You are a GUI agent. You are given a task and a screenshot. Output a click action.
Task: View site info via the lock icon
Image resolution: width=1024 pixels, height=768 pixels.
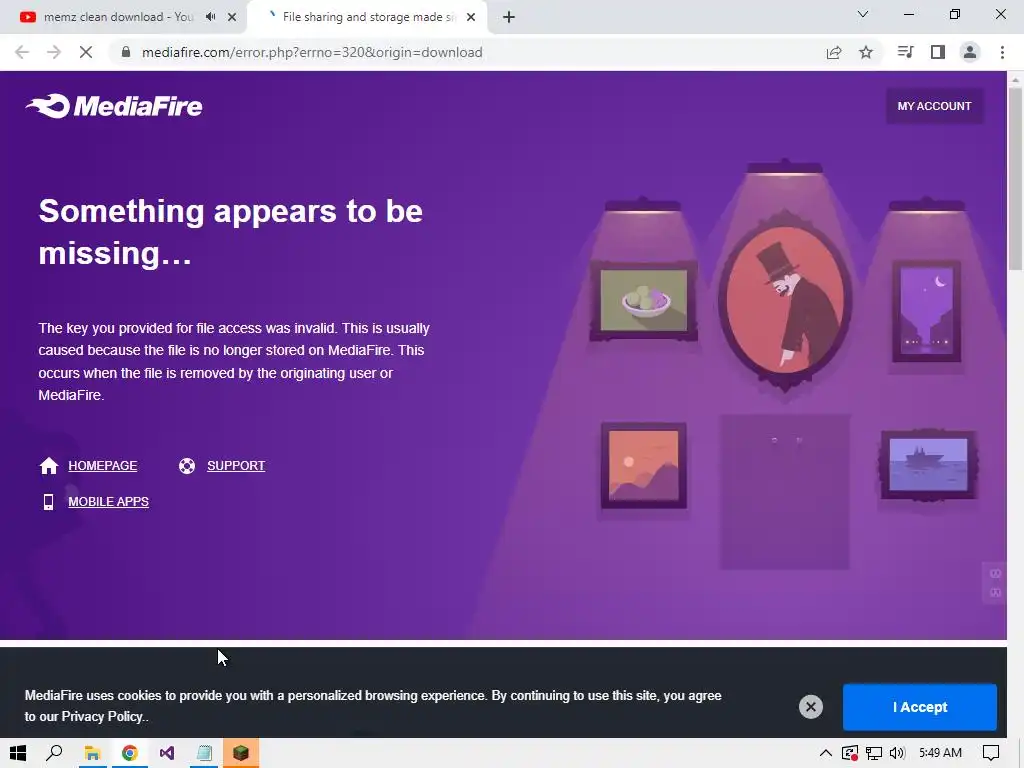pos(126,52)
